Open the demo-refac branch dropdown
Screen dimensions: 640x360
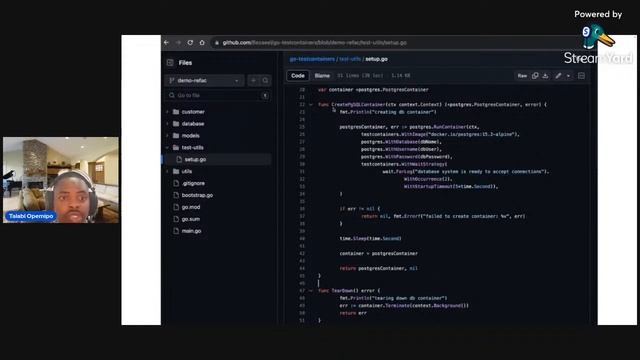(x=204, y=80)
